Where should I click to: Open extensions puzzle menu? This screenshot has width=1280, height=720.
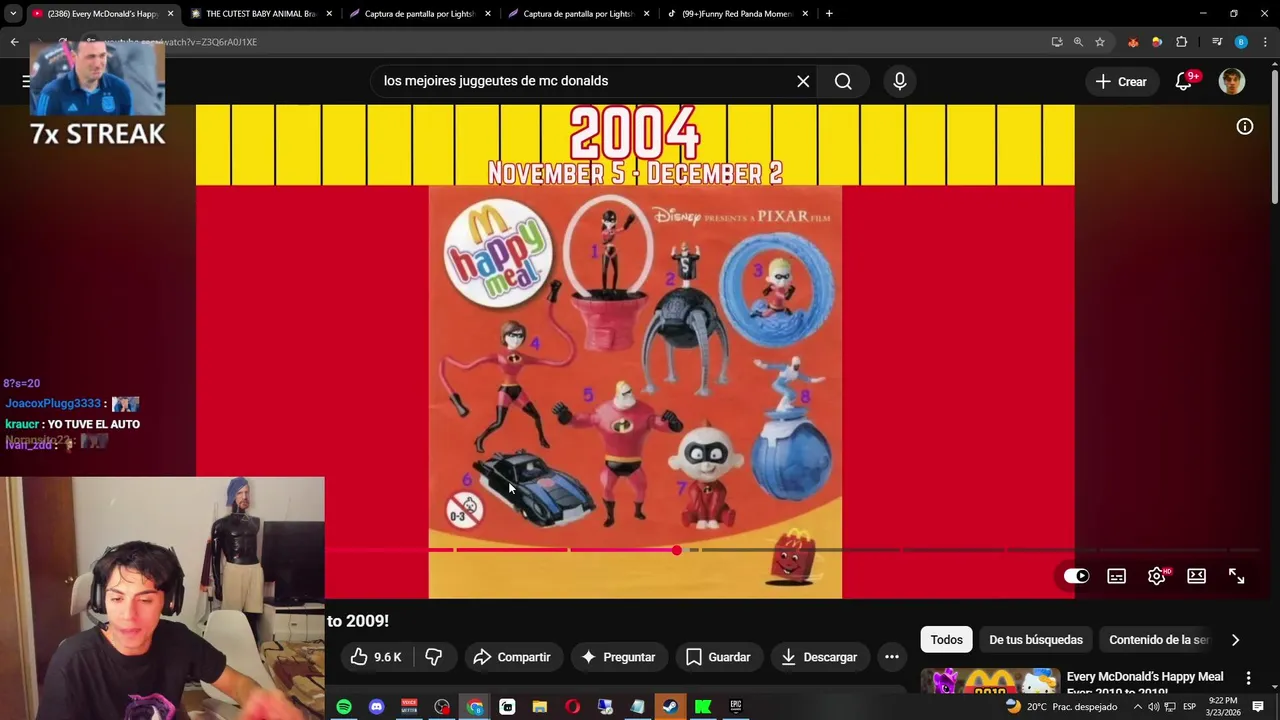pyautogui.click(x=1182, y=42)
